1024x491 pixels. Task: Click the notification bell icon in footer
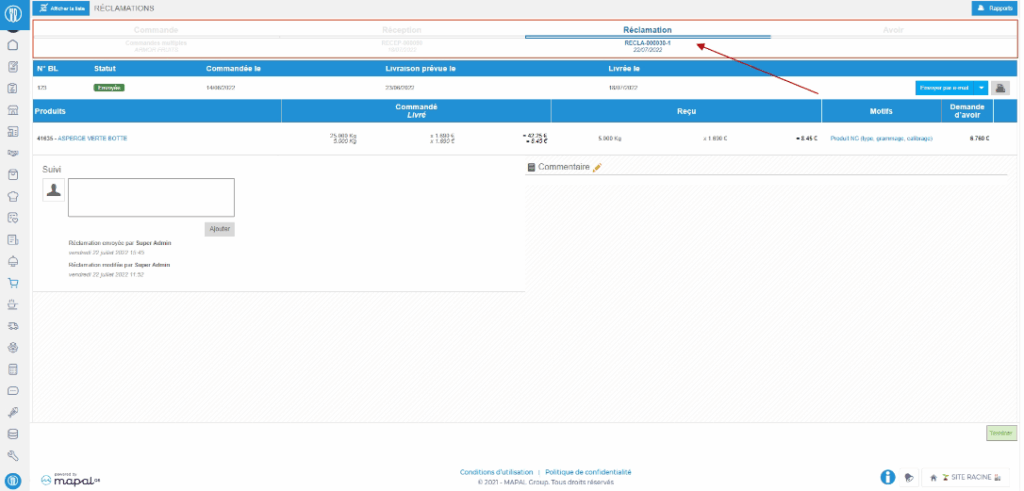[x=908, y=478]
